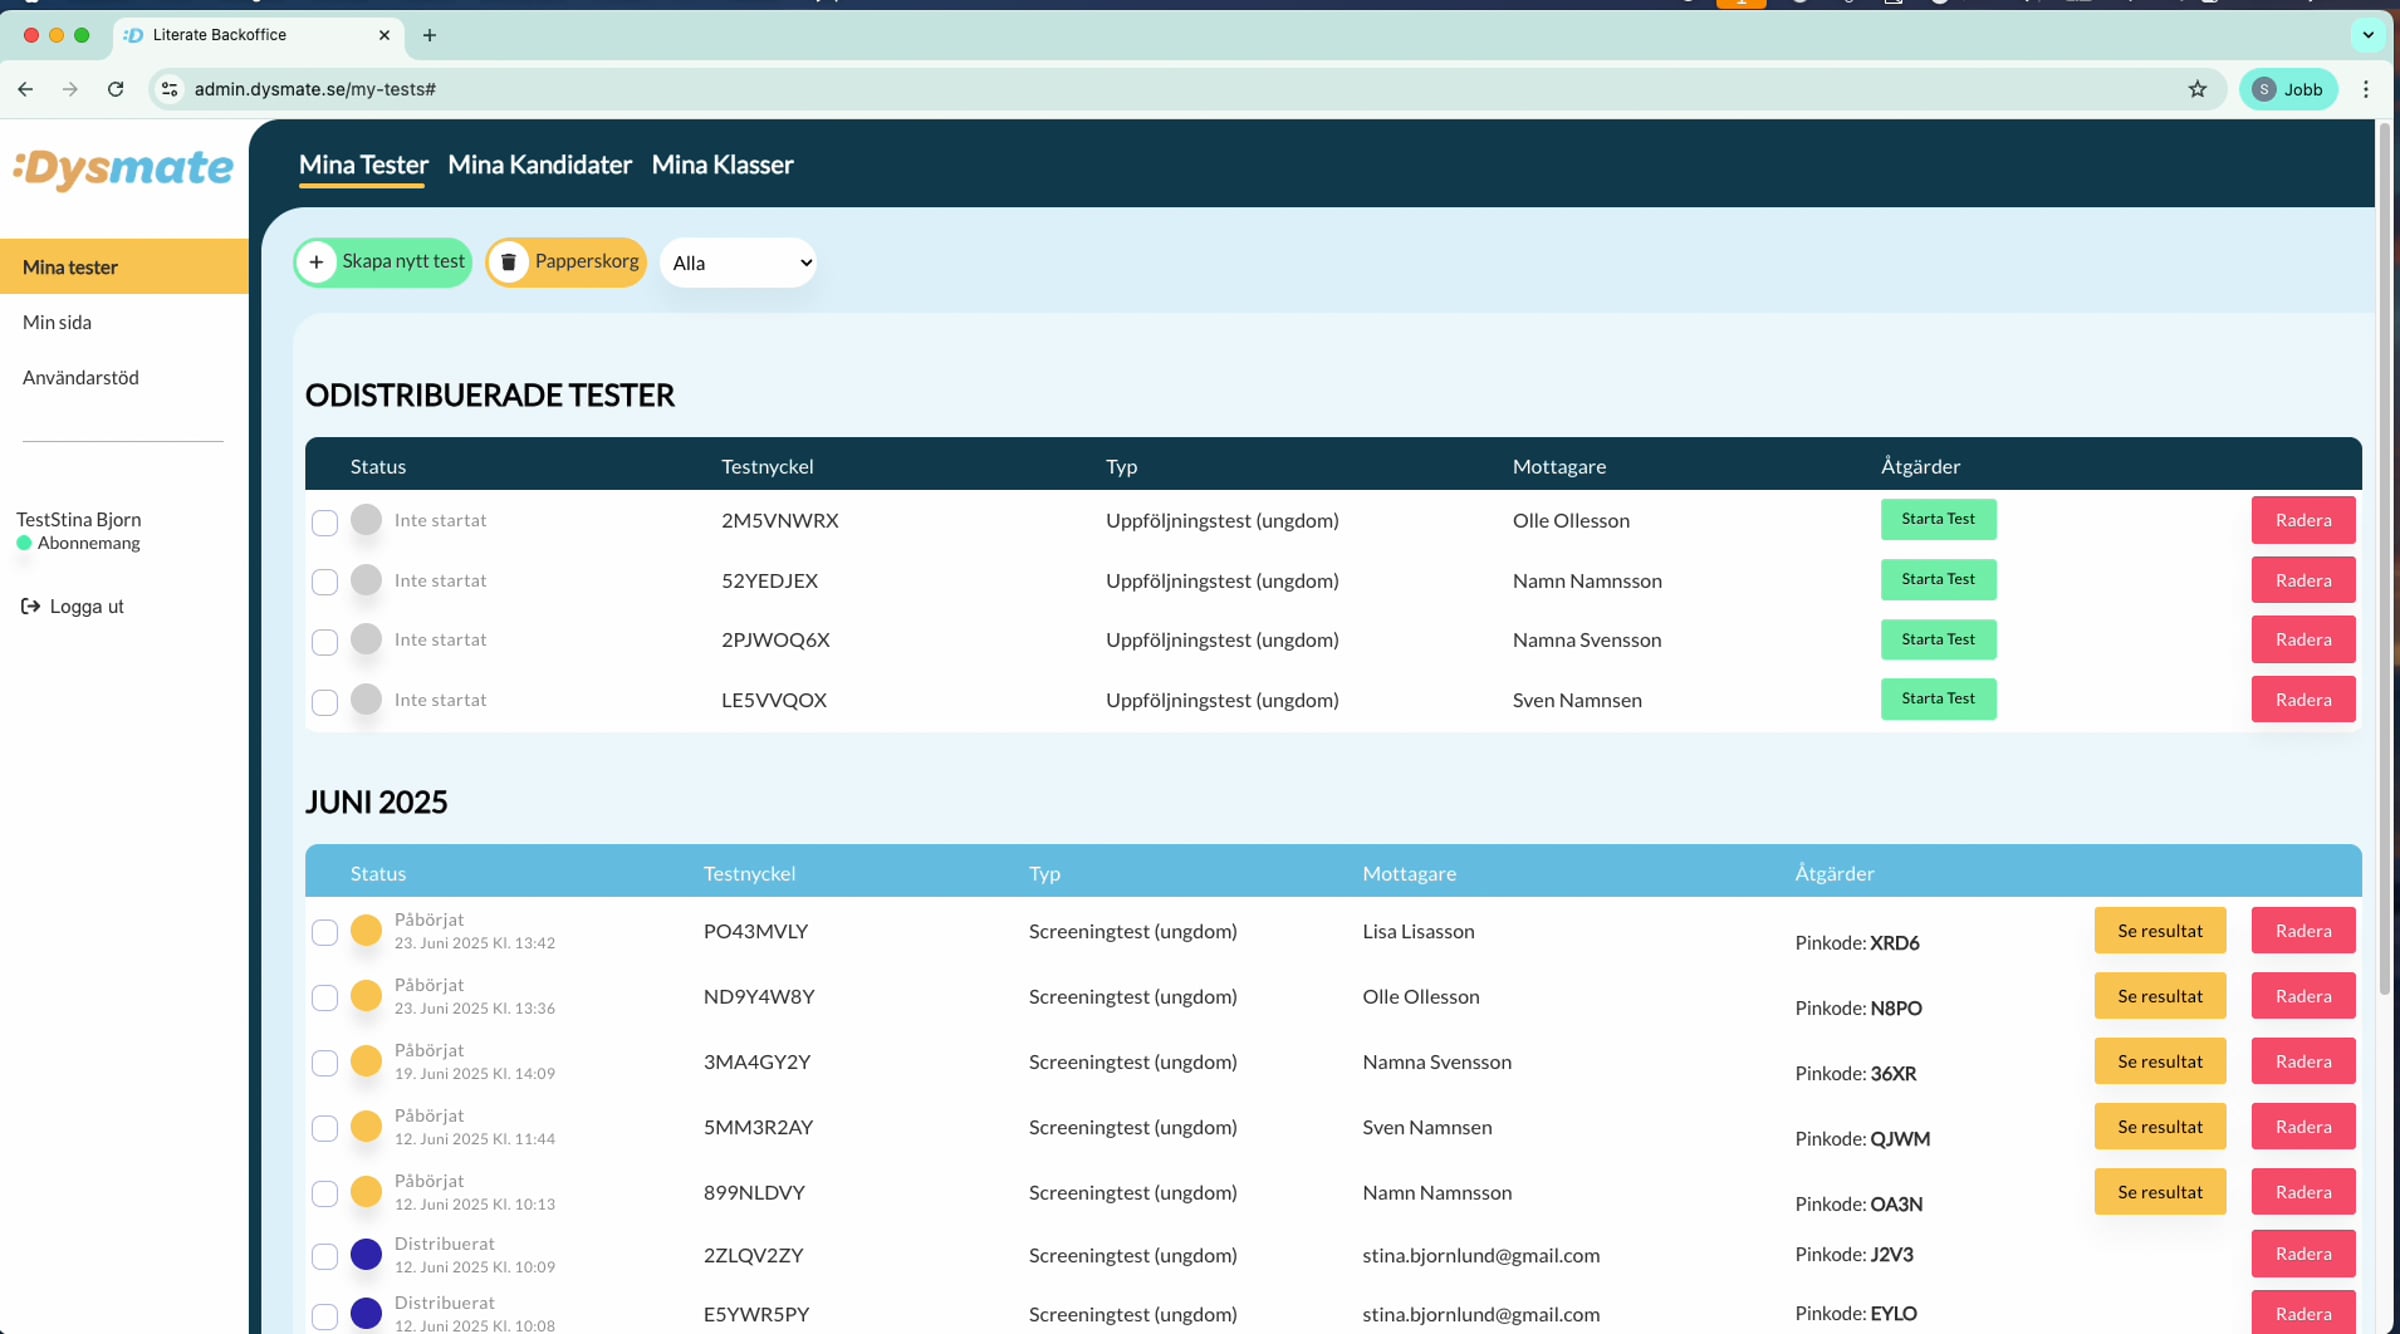
Task: Click orange status dot for 3MA4GY2Y
Action: 366,1061
